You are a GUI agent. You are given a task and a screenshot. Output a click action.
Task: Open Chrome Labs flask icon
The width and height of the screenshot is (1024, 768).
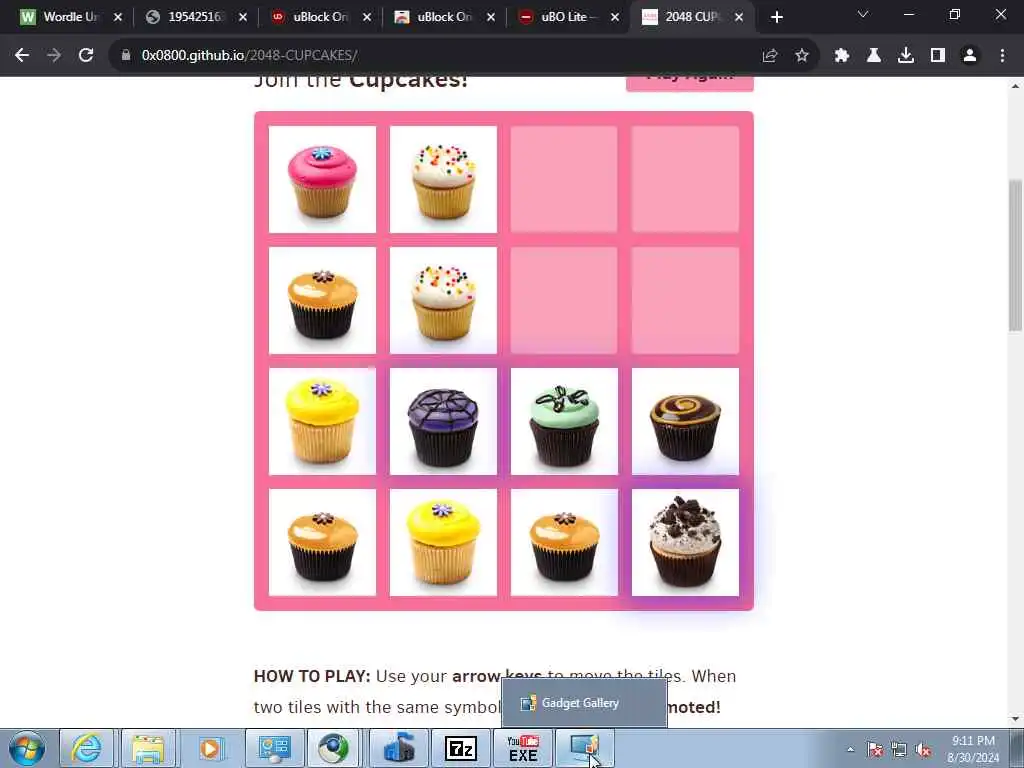pyautogui.click(x=874, y=56)
